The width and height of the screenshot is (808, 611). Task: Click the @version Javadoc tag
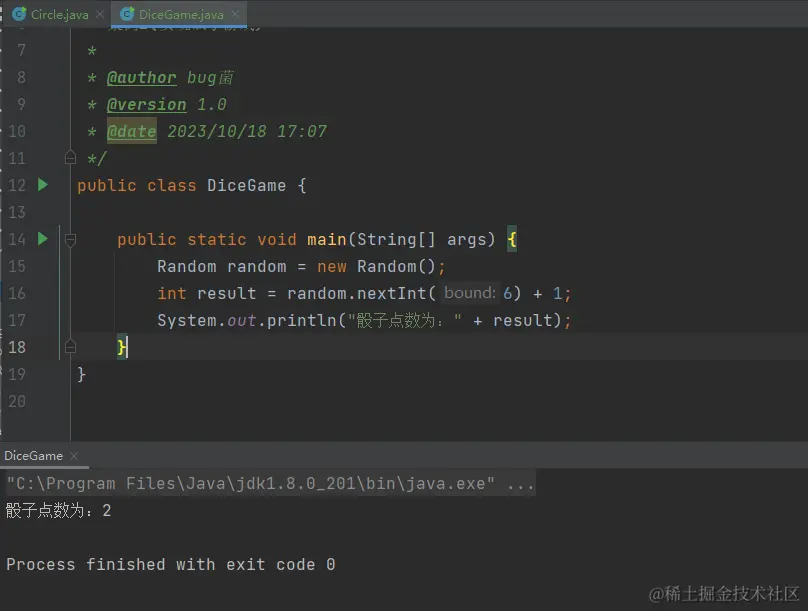click(146, 105)
